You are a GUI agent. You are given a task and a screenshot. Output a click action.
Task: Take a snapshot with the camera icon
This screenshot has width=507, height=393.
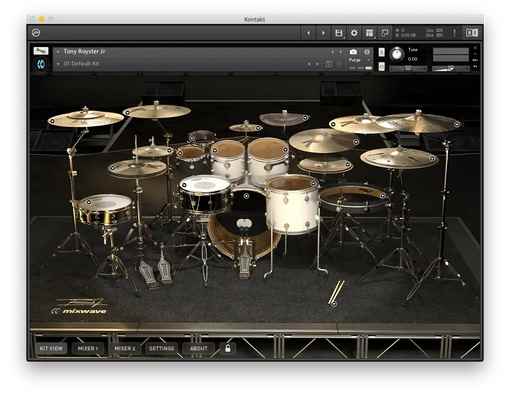[x=353, y=52]
